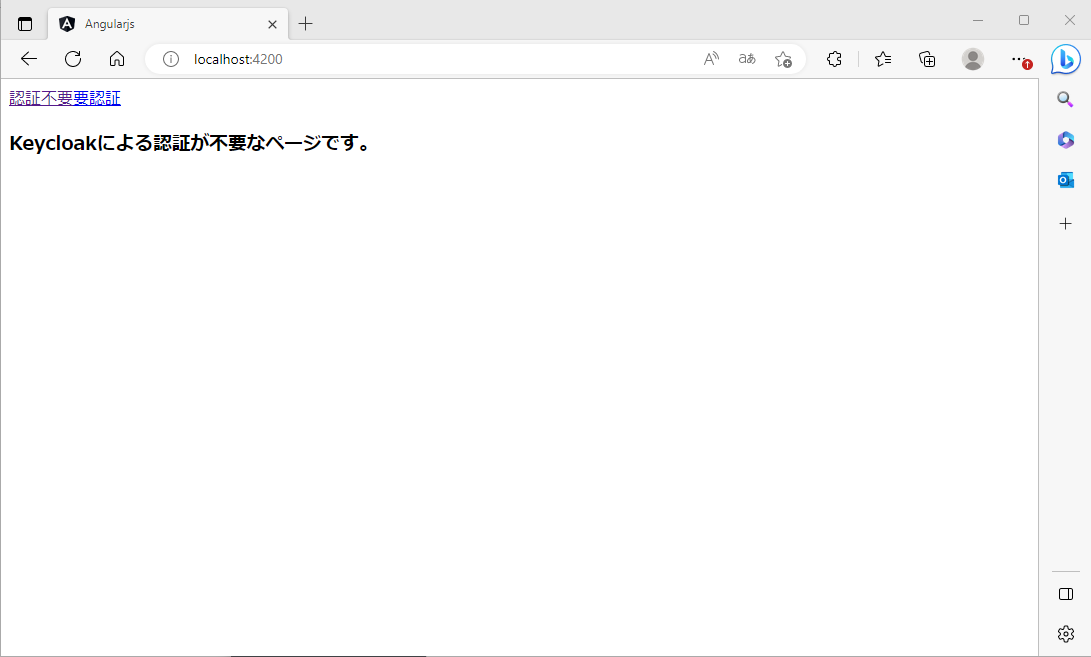
Task: Read aloud the current page
Action: point(710,59)
